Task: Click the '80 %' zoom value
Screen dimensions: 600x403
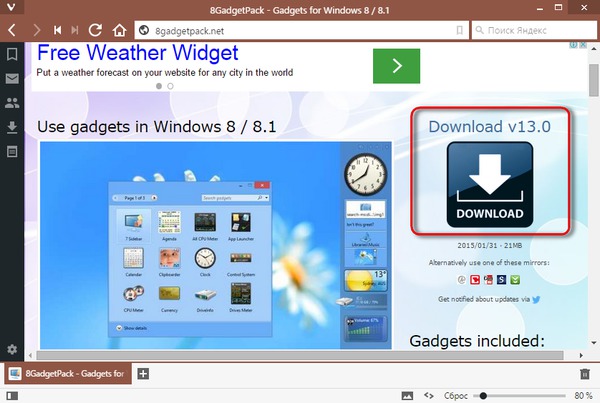Action: 584,396
